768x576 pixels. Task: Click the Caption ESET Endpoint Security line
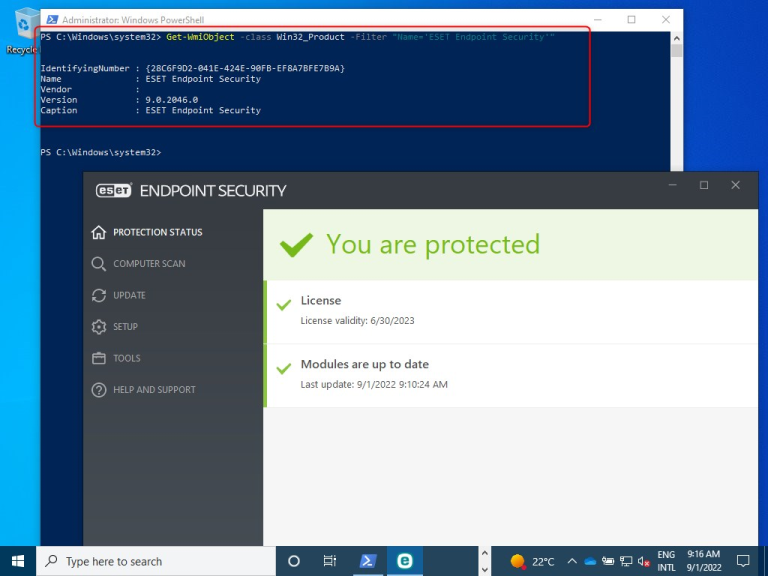coord(150,110)
